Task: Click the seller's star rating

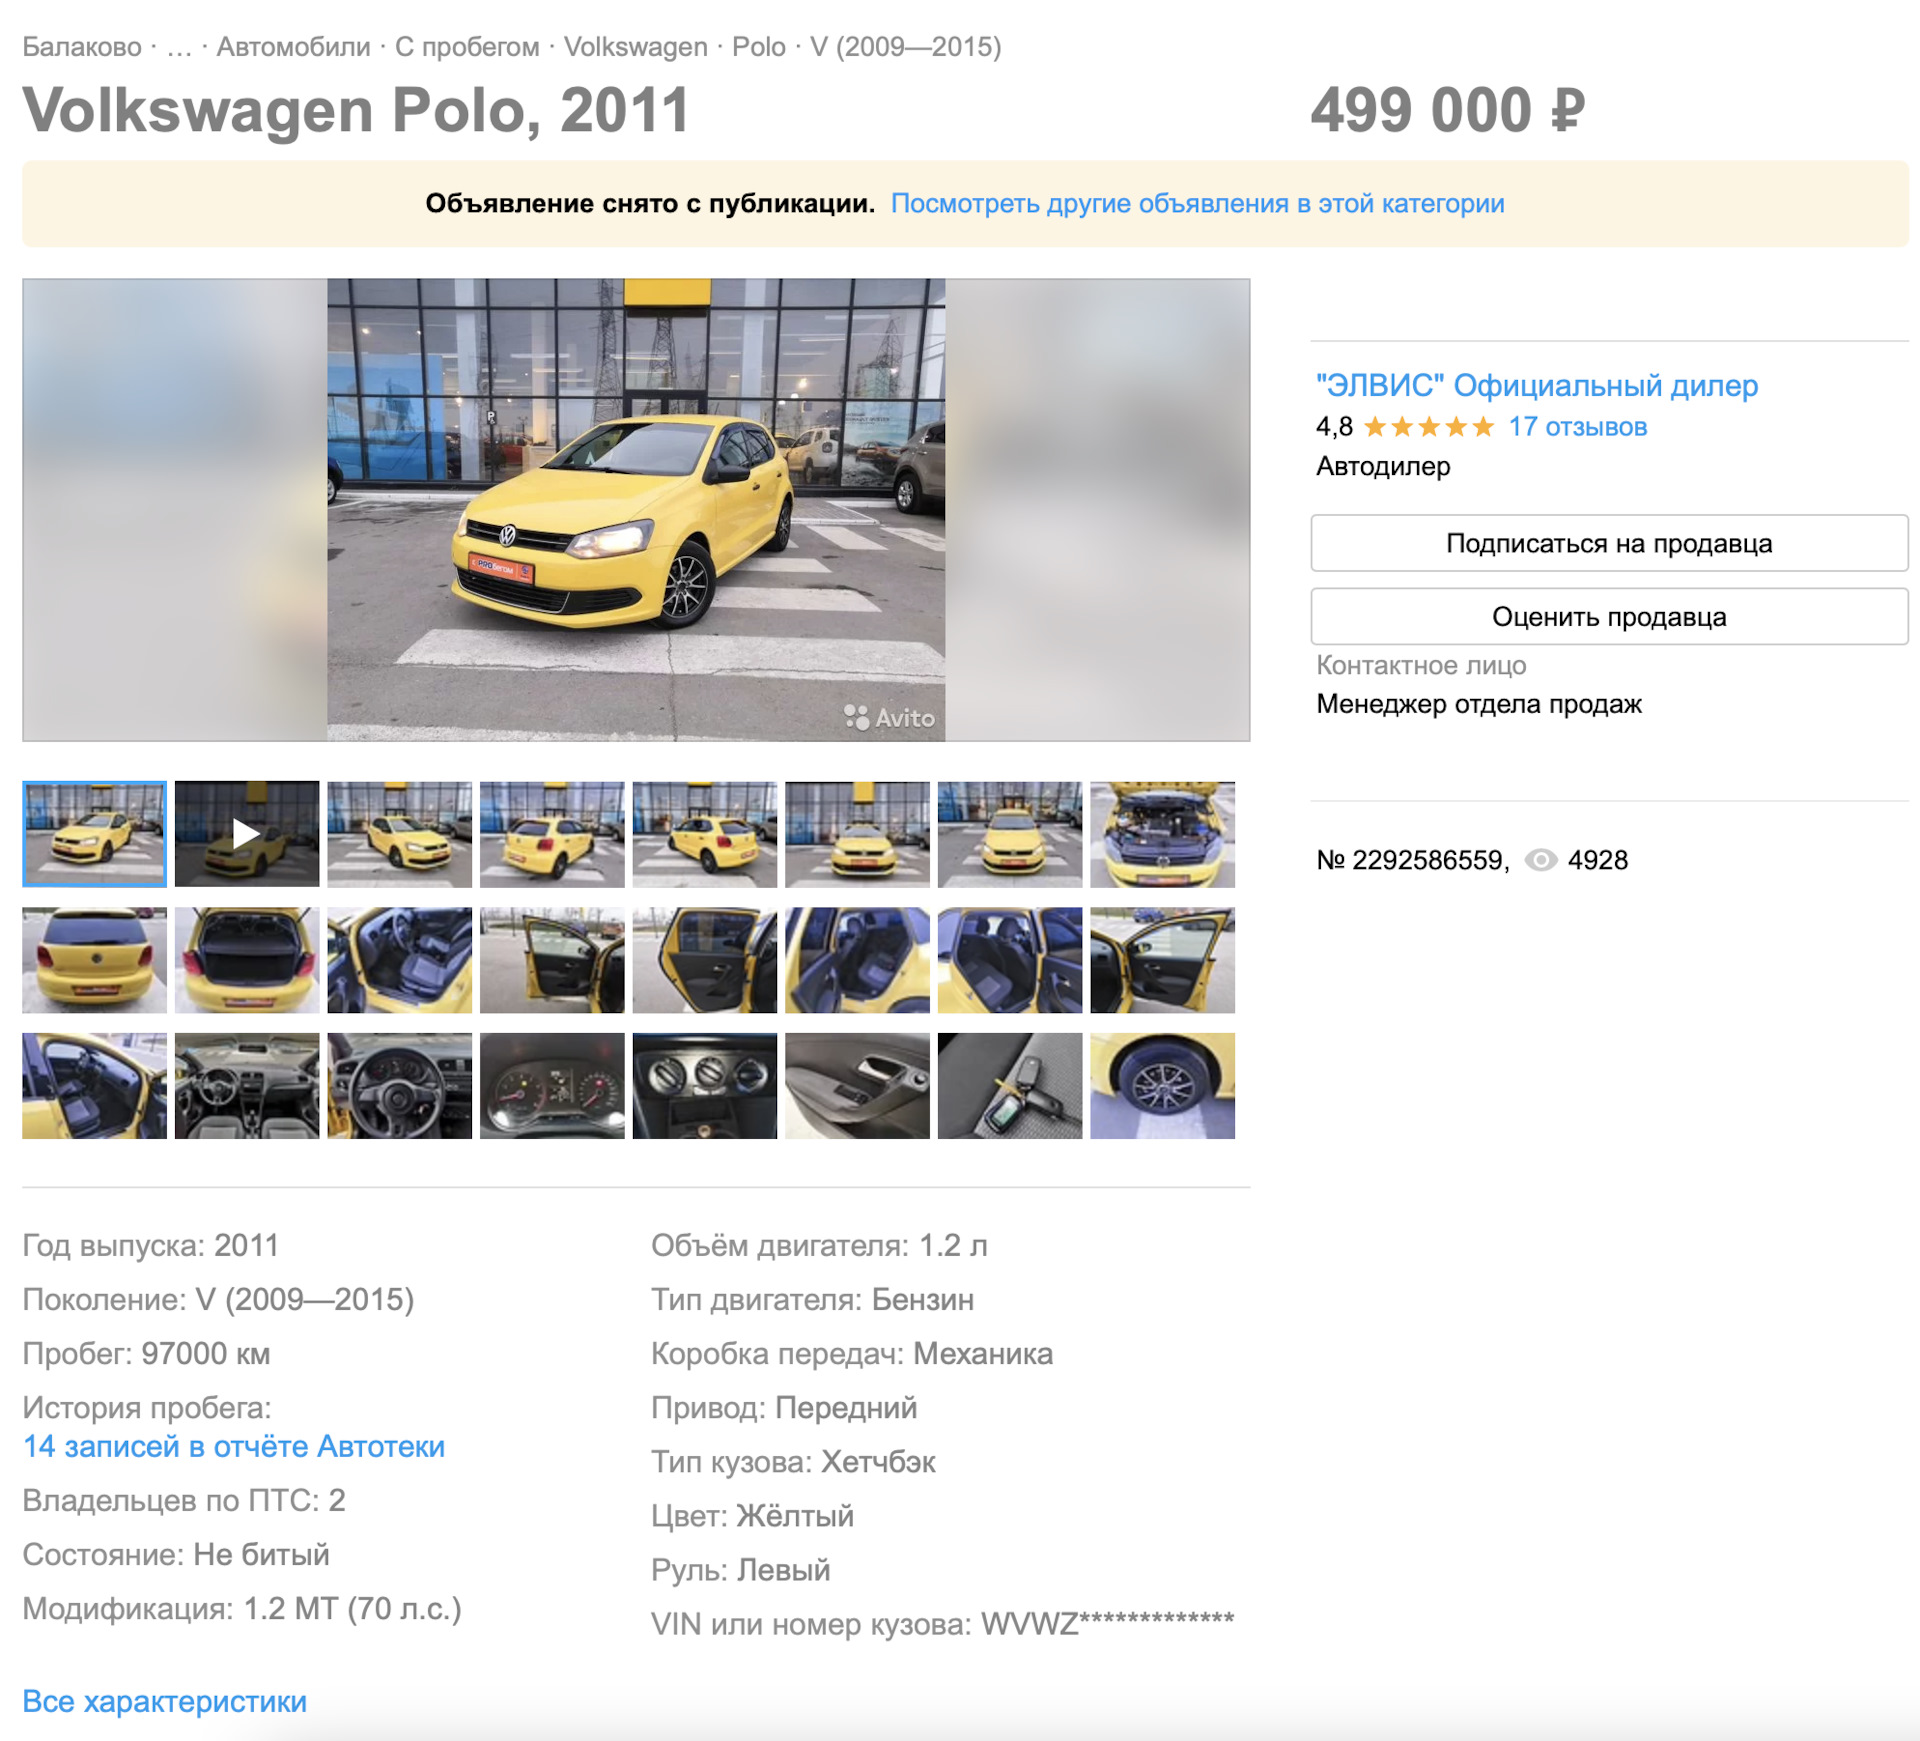Action: pyautogui.click(x=1428, y=427)
